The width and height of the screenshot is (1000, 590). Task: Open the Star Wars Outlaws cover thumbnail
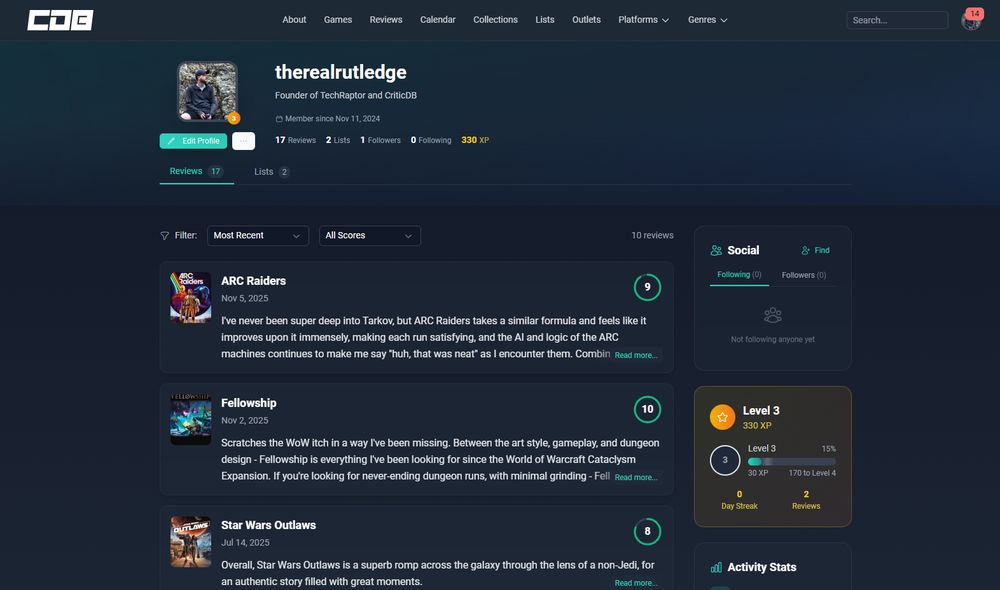pyautogui.click(x=191, y=542)
